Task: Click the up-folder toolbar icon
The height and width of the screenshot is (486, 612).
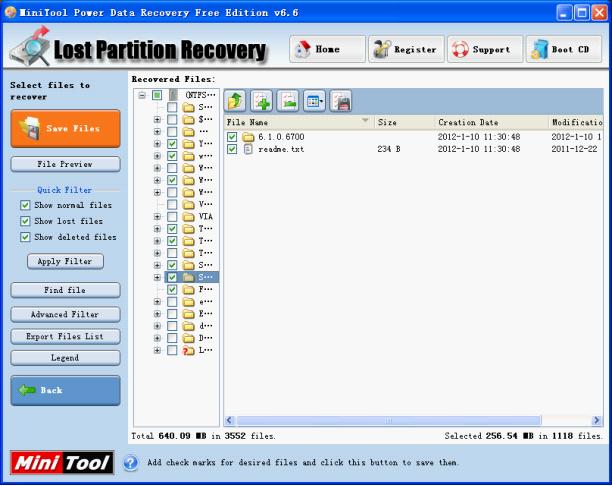Action: [235, 101]
